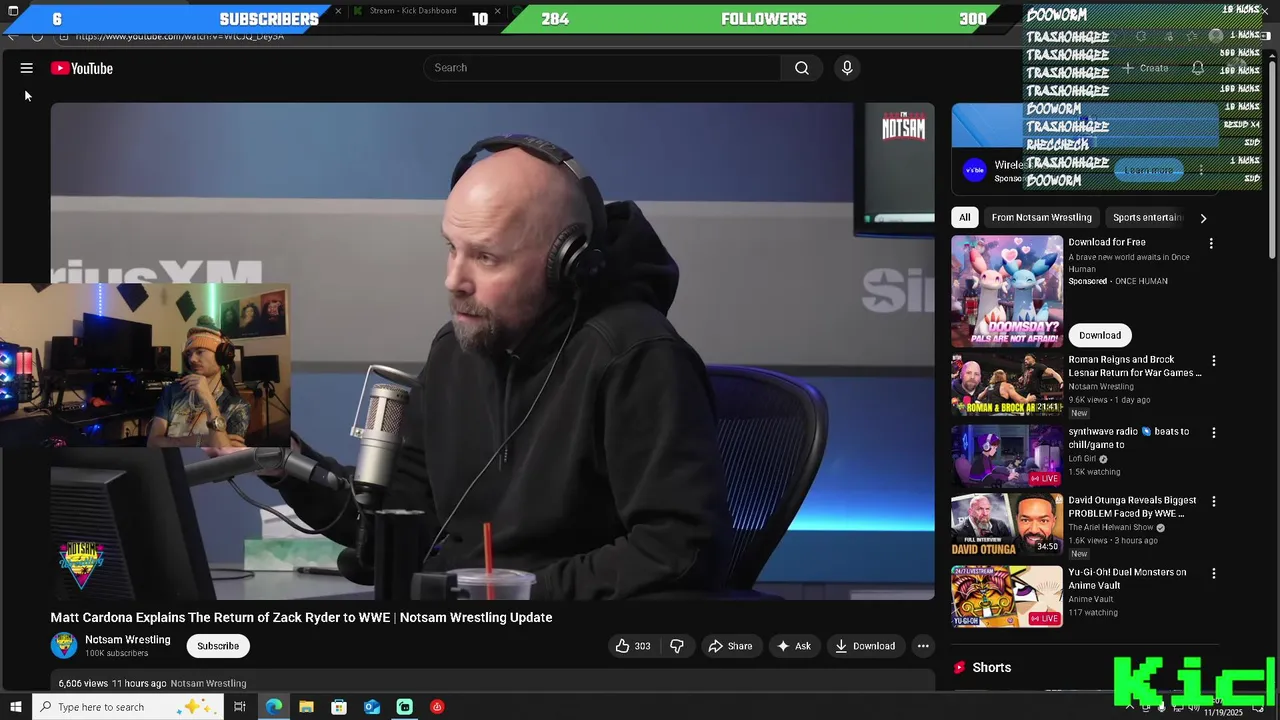Open synthwave radio live thumbnail
The image size is (1280, 720).
pos(1007,456)
